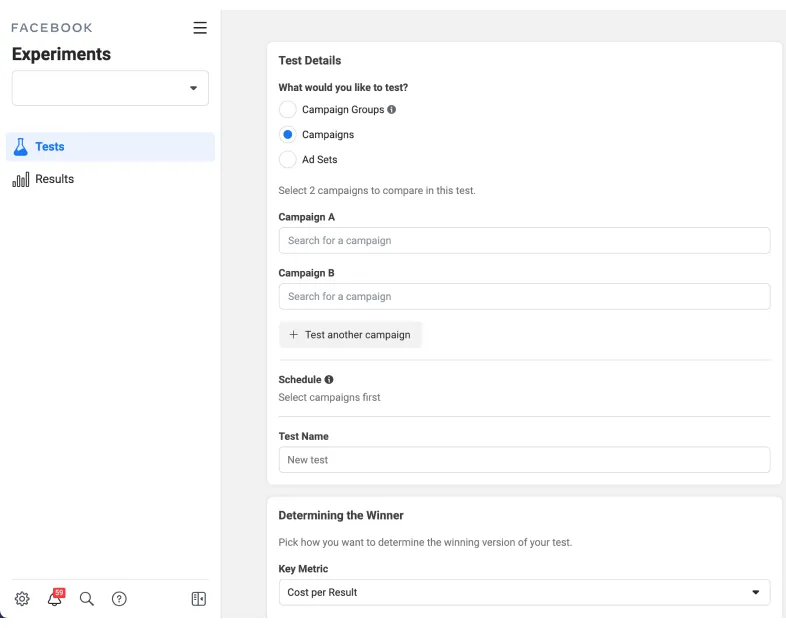Screen dimensions: 786x628
Task: Click the search magnifier icon
Action: (87, 599)
